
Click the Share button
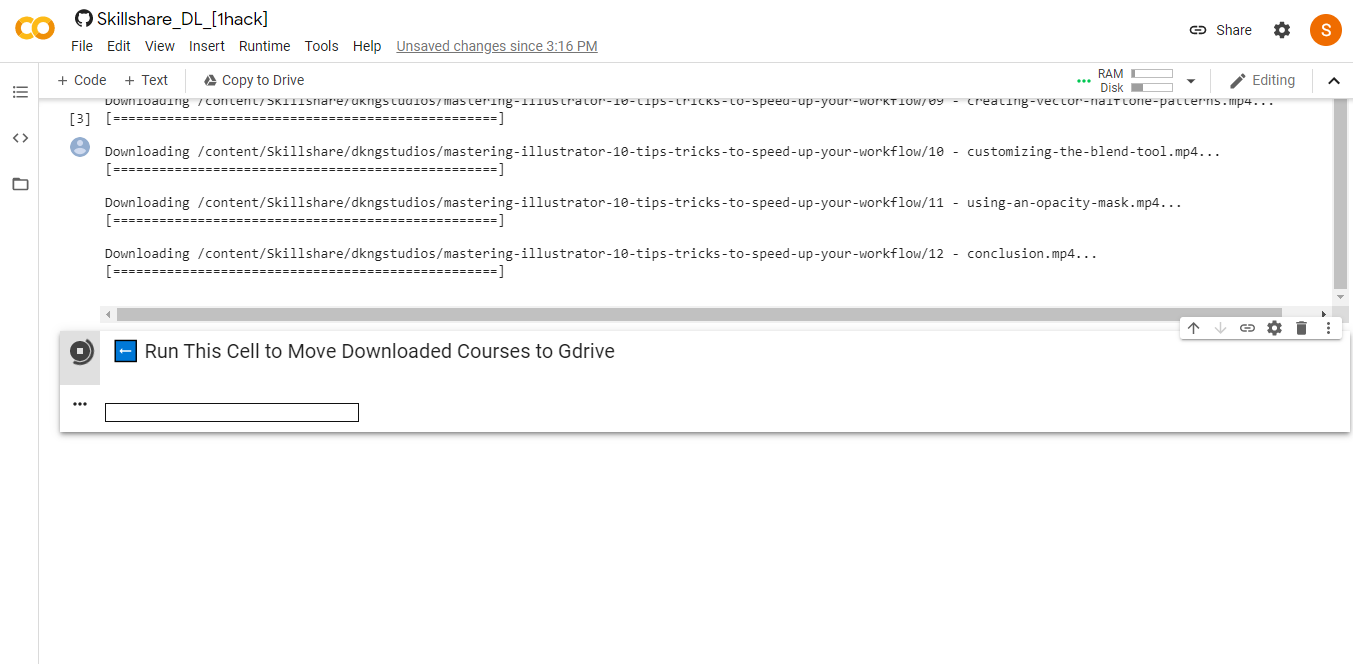click(1220, 30)
